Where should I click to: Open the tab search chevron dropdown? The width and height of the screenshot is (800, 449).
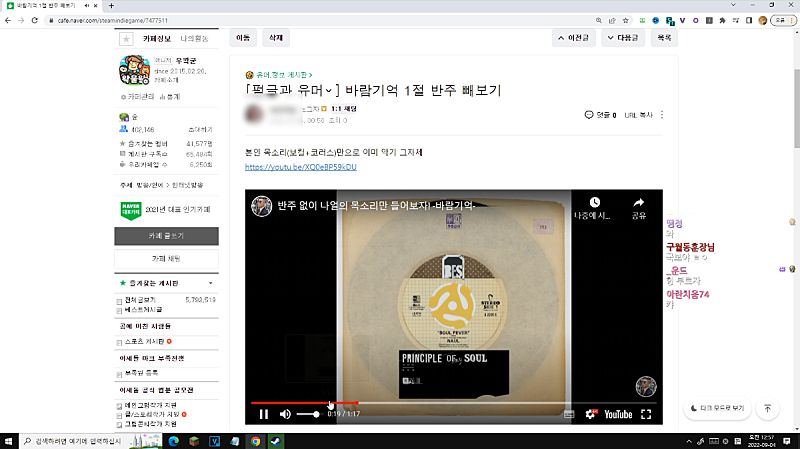tap(733, 5)
